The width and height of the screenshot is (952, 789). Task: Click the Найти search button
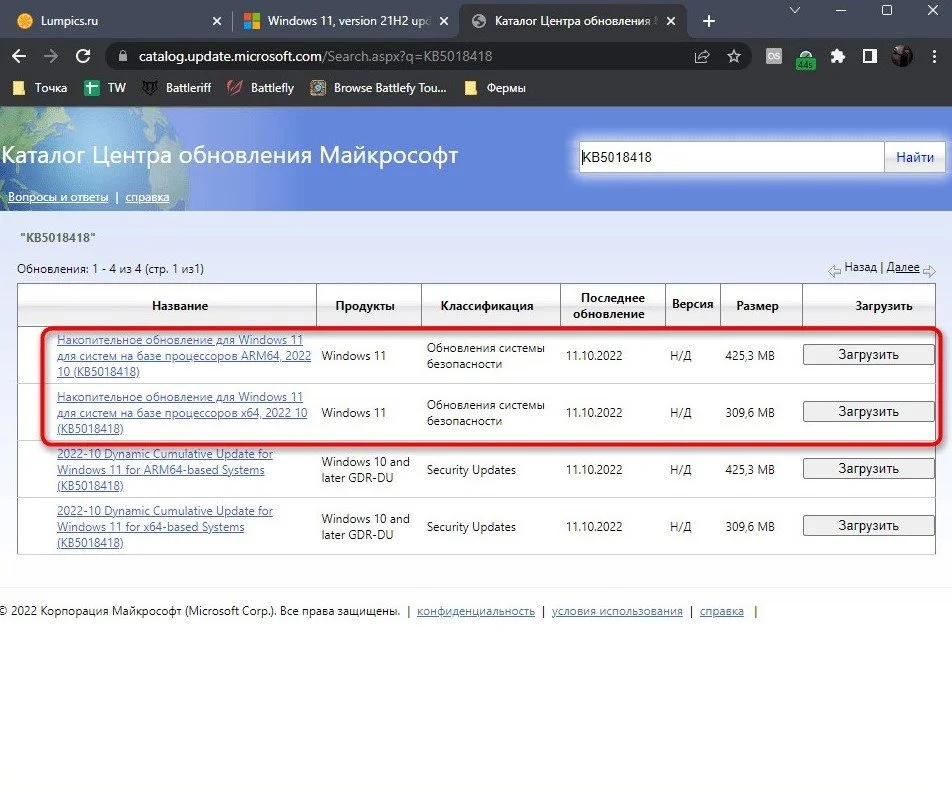tap(914, 157)
